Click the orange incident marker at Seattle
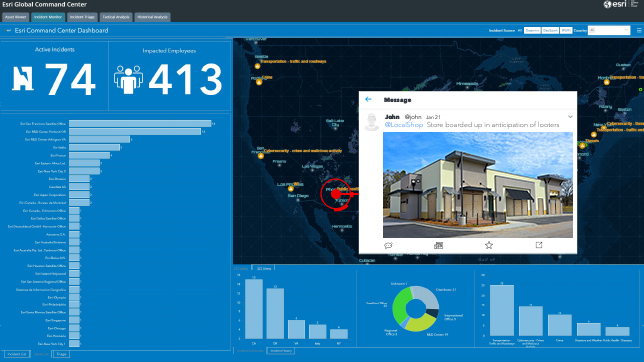Screen dimensions: 644x362 coord(257,66)
